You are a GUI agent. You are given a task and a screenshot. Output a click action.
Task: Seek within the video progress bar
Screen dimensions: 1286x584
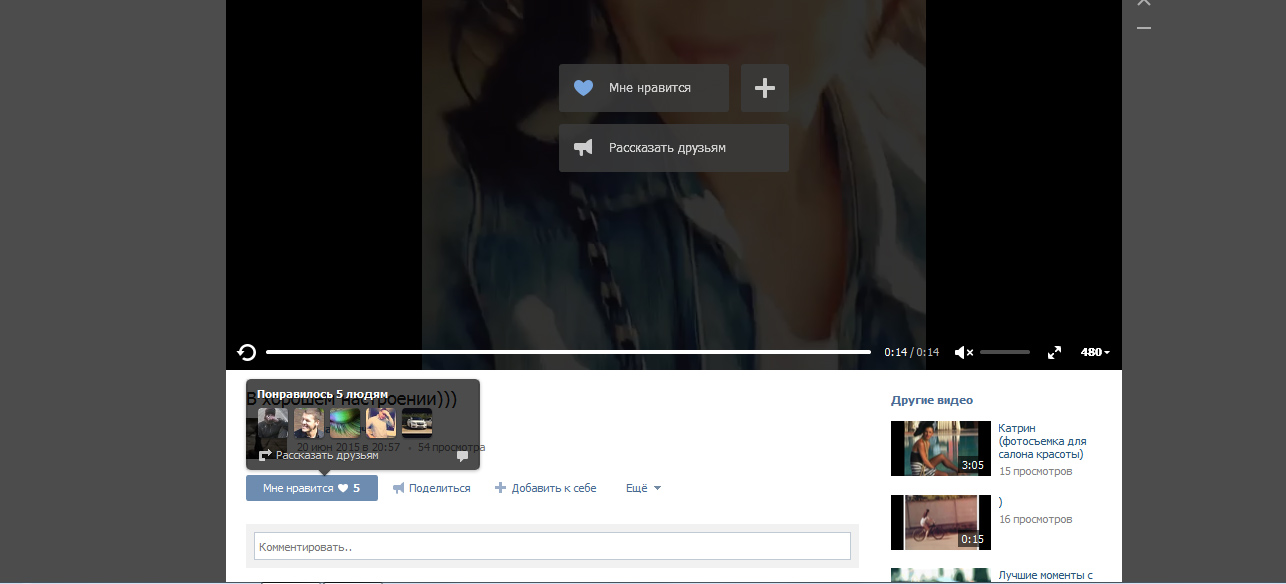[568, 352]
